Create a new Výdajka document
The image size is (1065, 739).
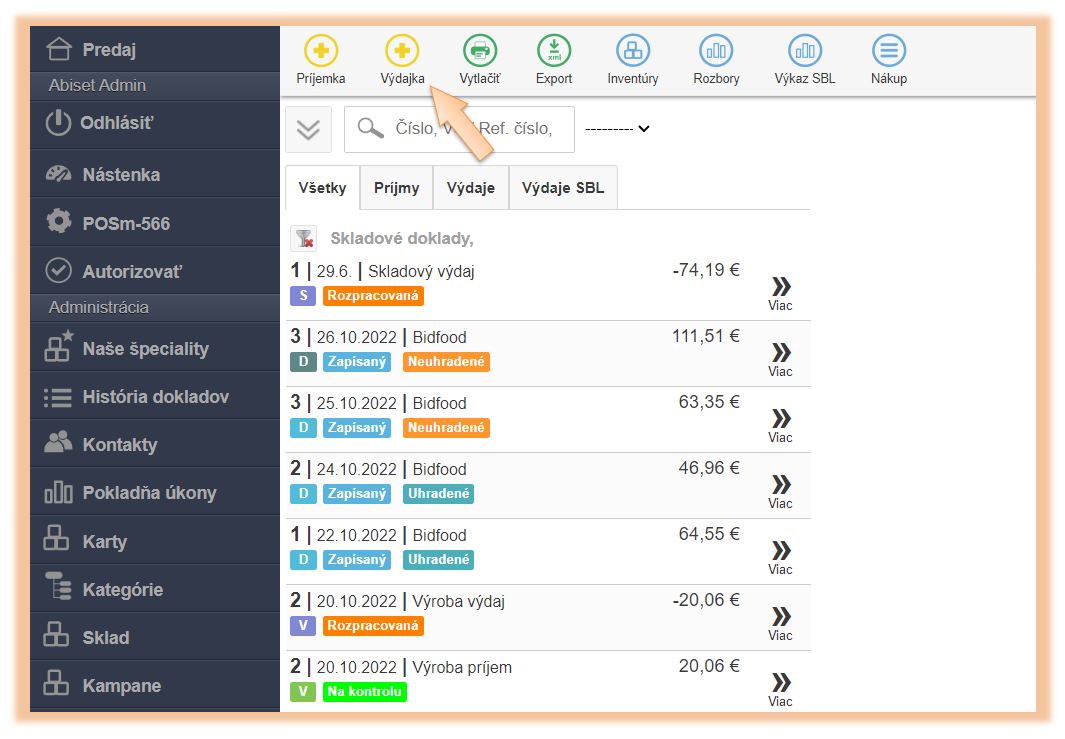pos(402,50)
